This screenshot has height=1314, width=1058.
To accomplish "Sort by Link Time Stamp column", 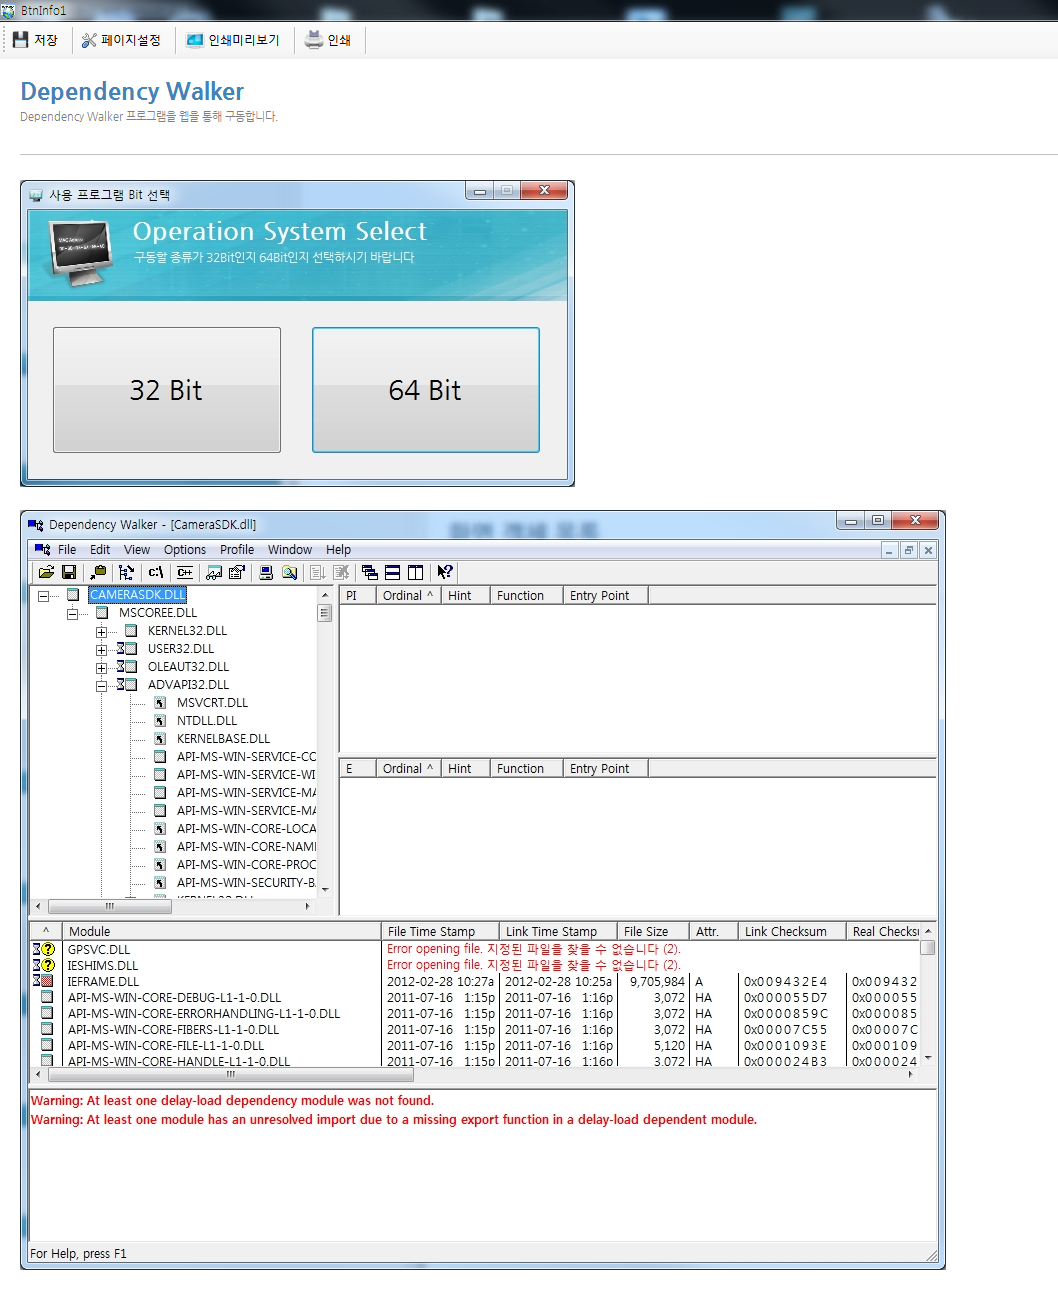I will point(558,931).
